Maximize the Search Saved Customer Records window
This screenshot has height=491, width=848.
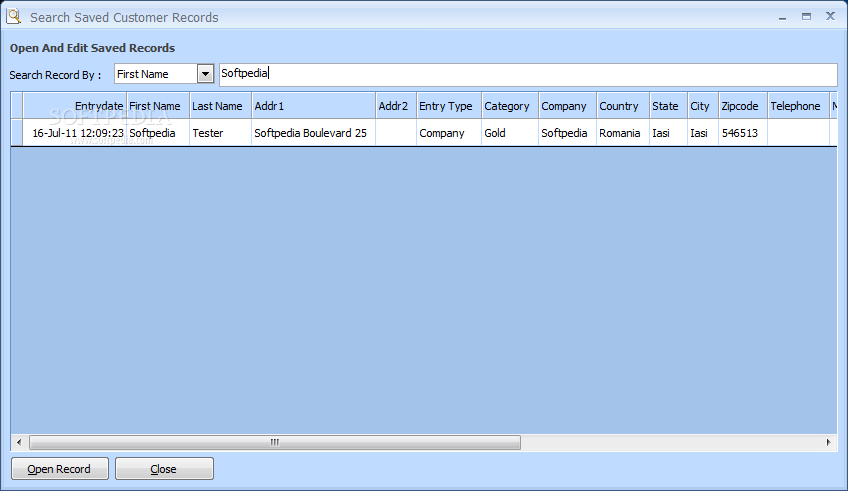[806, 17]
